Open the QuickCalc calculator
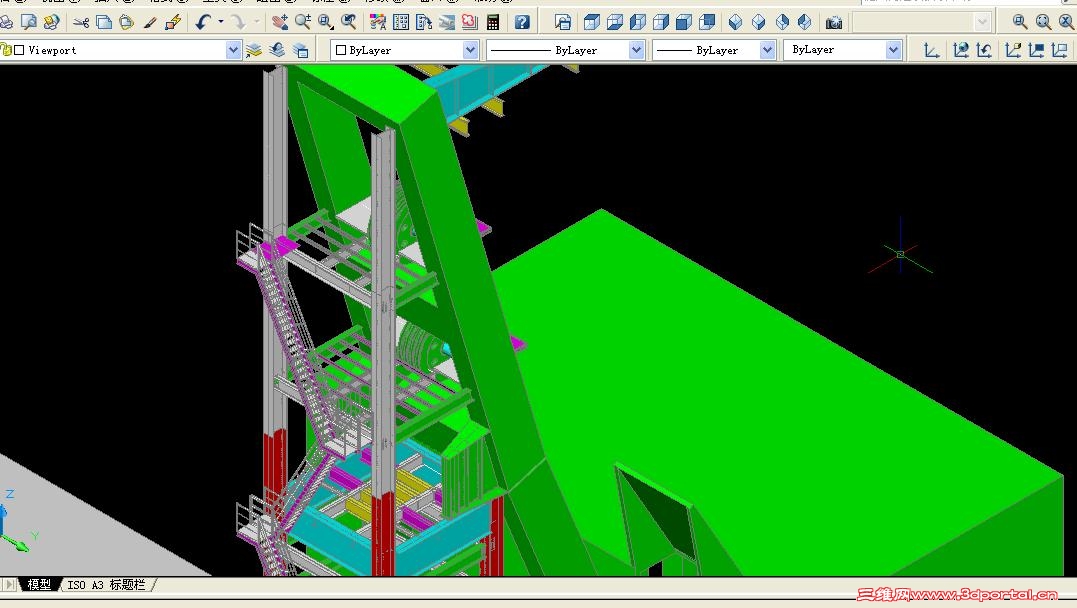The height and width of the screenshot is (608, 1077). pos(492,23)
